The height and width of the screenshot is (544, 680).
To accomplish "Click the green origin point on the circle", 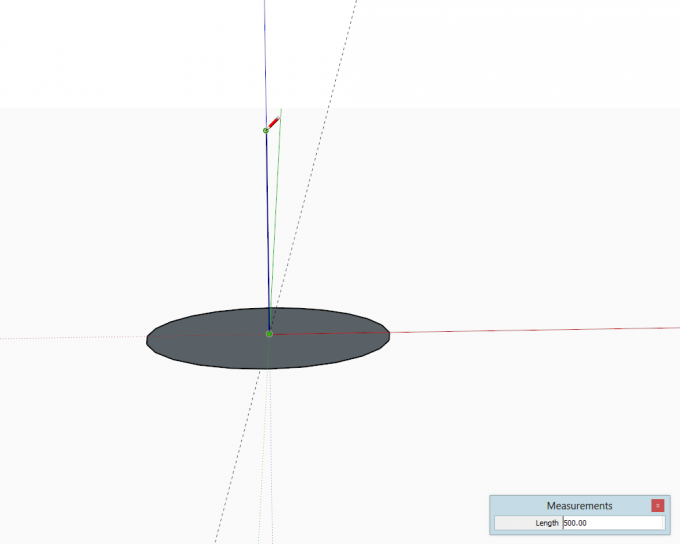I will pos(269,334).
